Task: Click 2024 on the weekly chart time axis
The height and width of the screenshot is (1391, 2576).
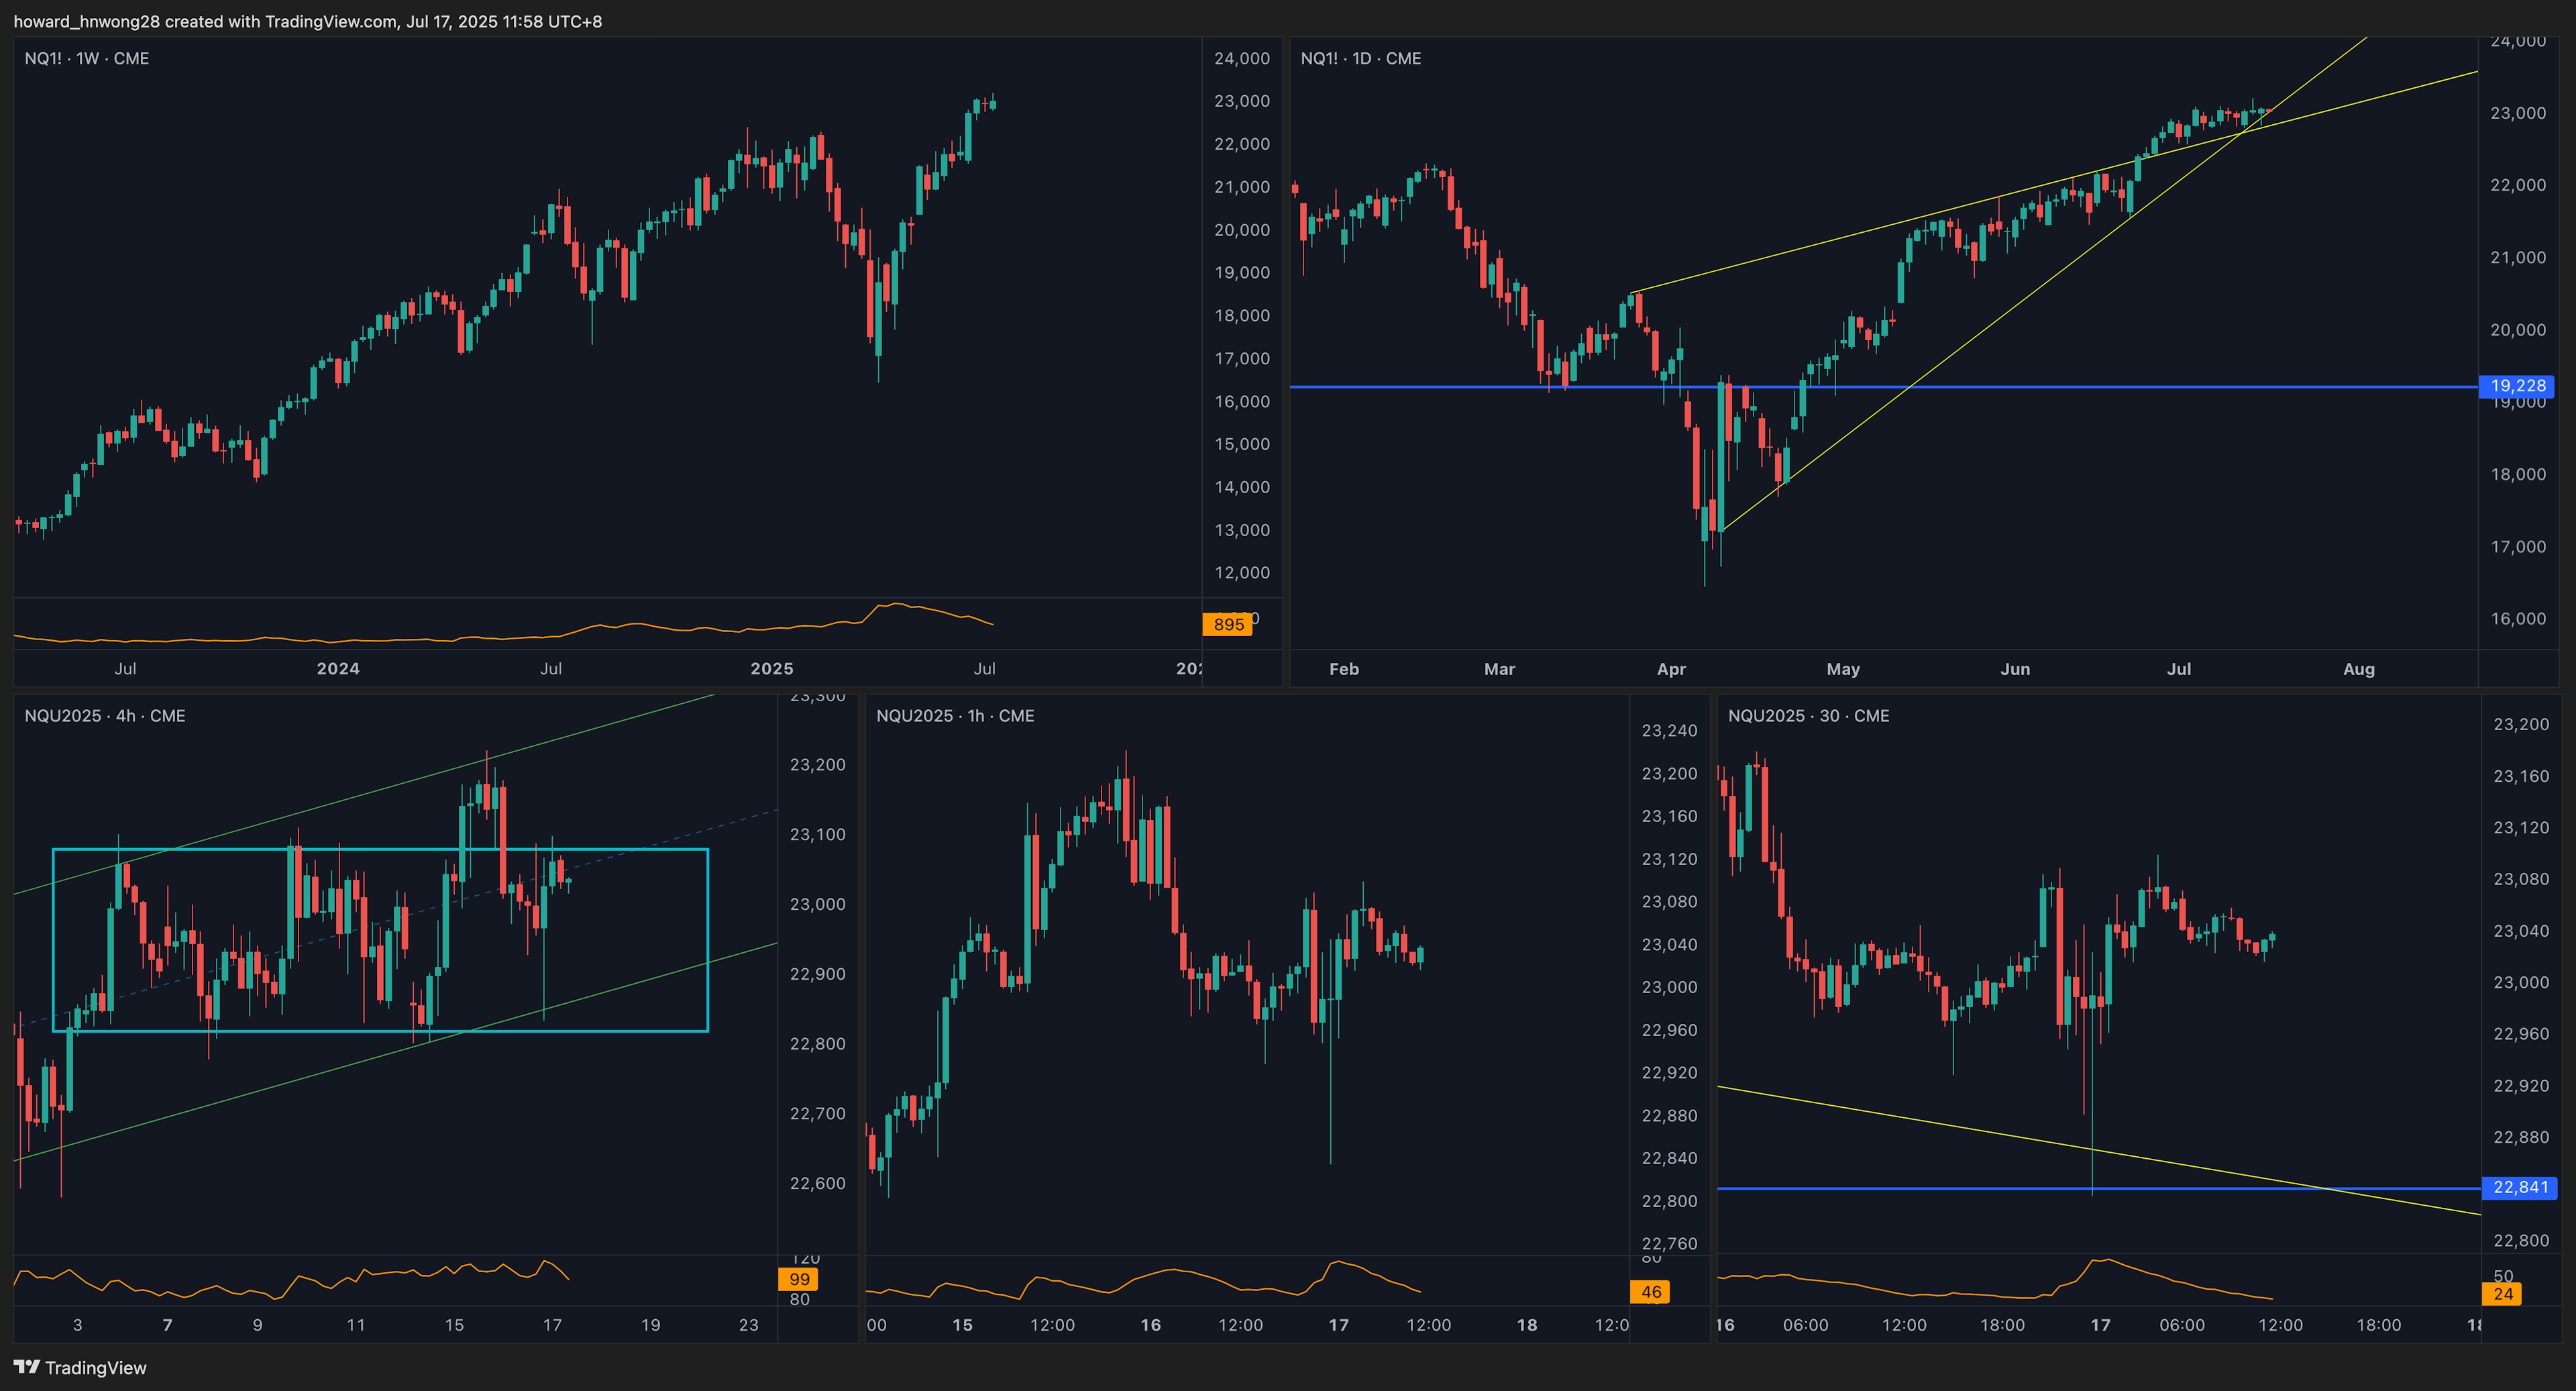Action: pyautogui.click(x=338, y=669)
